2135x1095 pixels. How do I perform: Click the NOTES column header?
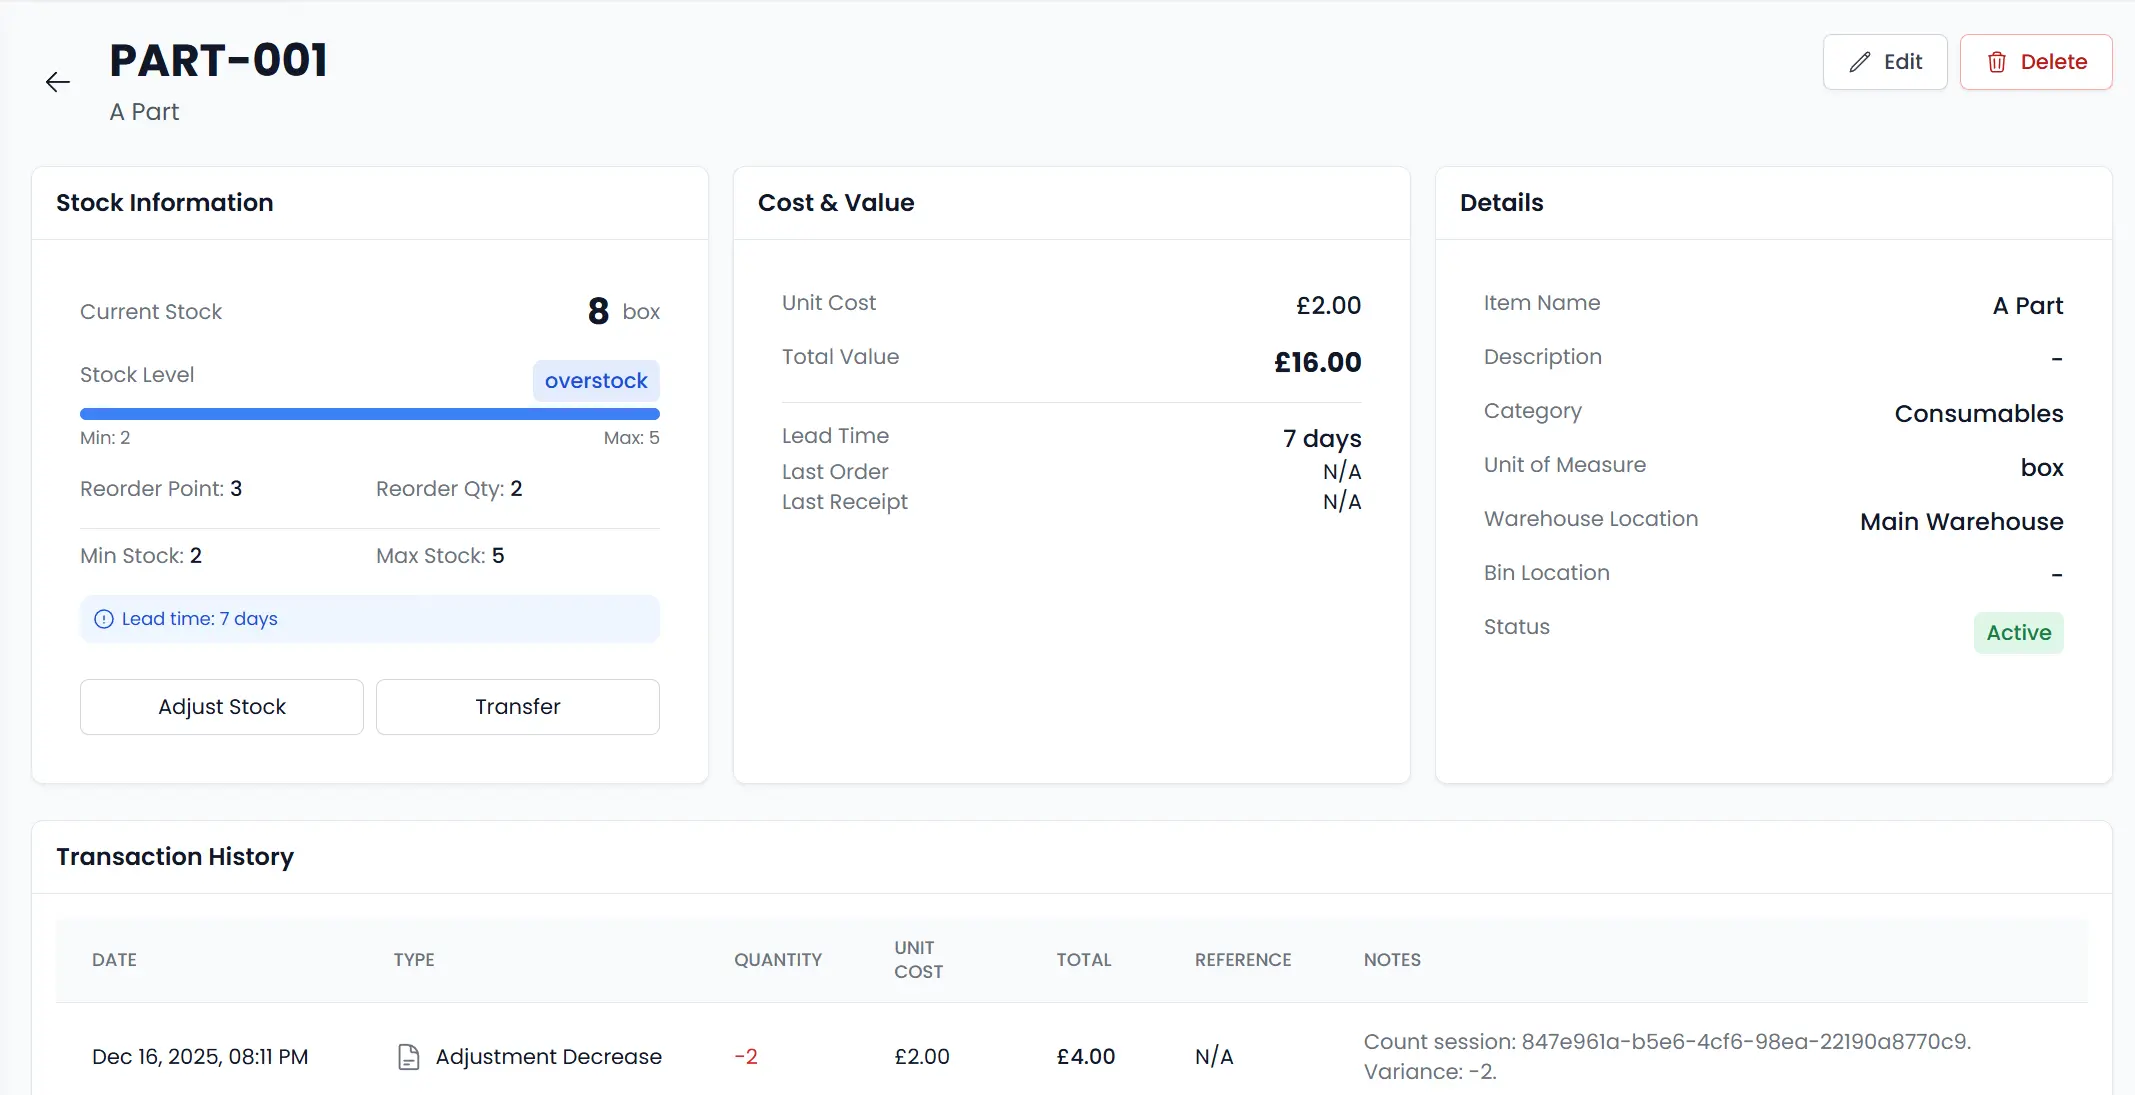[1391, 960]
